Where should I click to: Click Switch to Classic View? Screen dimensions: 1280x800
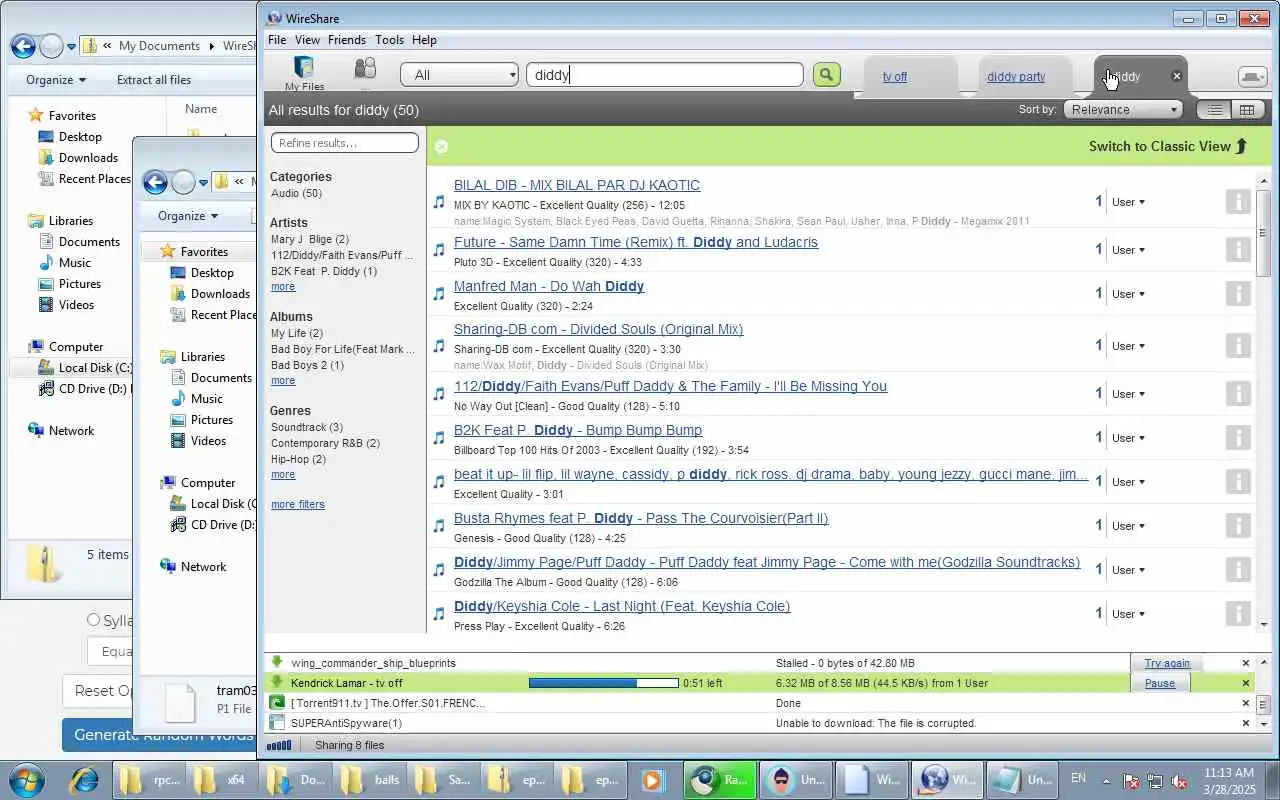click(x=1168, y=146)
